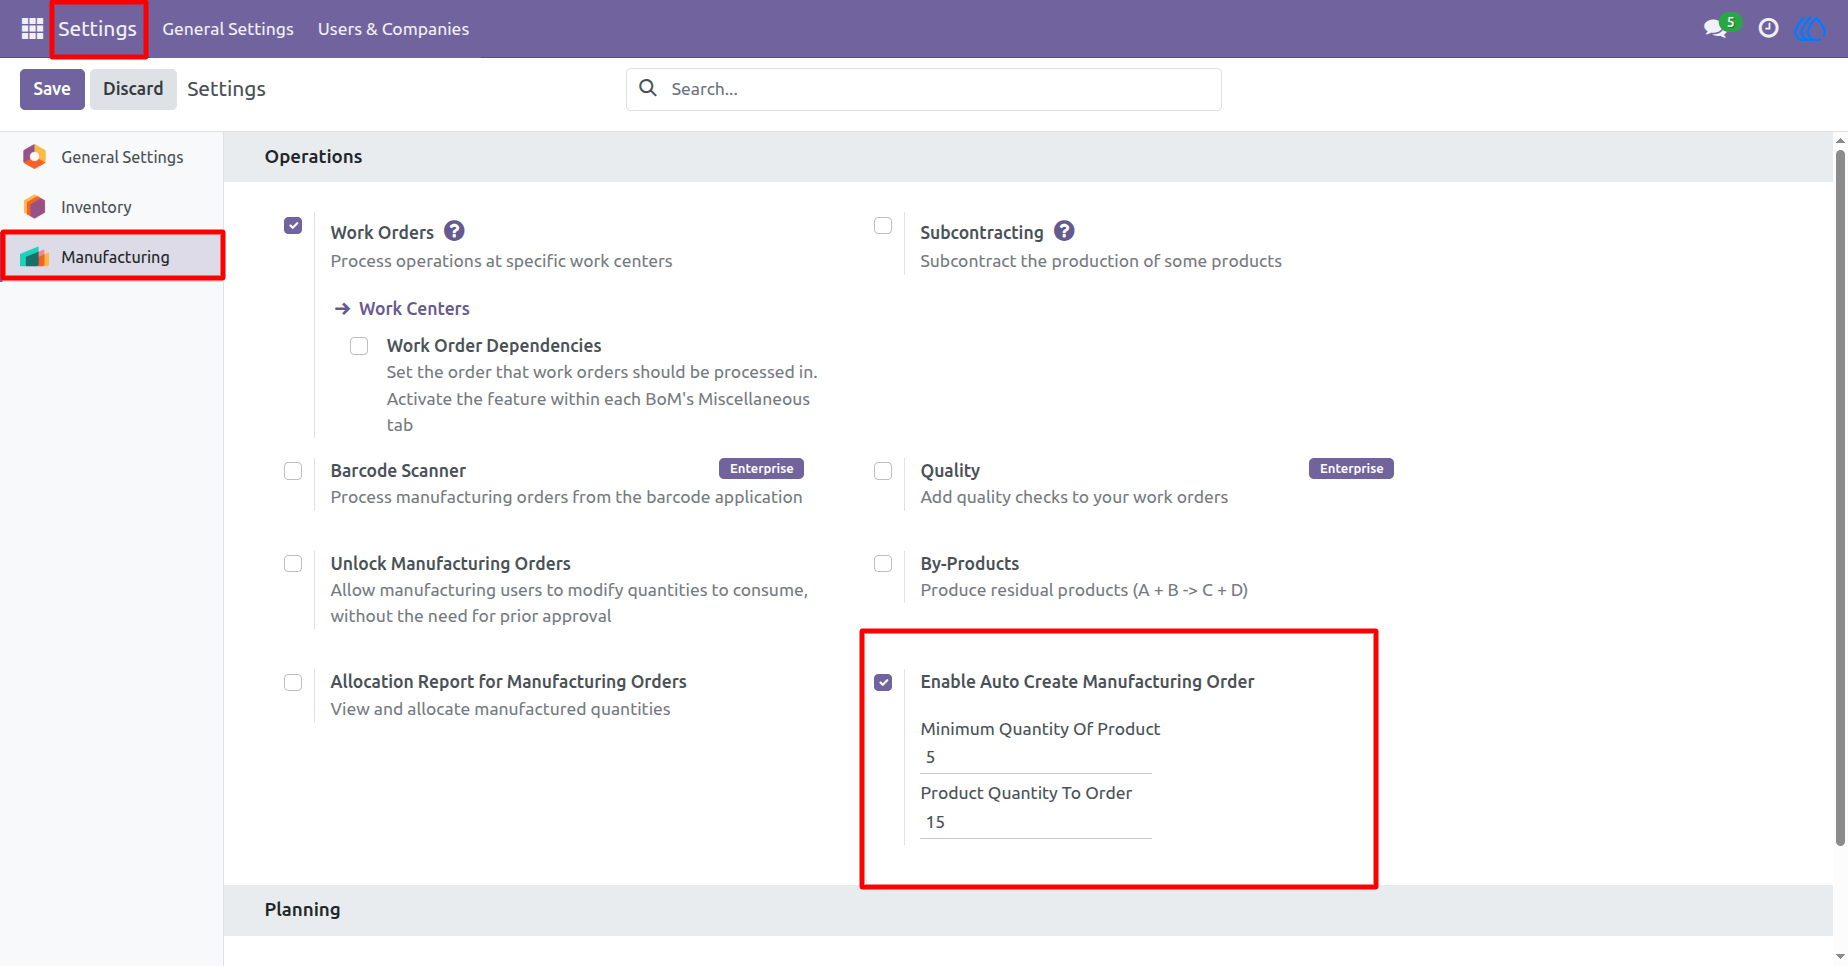
Task: Open the apps grid menu icon
Action: pos(32,28)
